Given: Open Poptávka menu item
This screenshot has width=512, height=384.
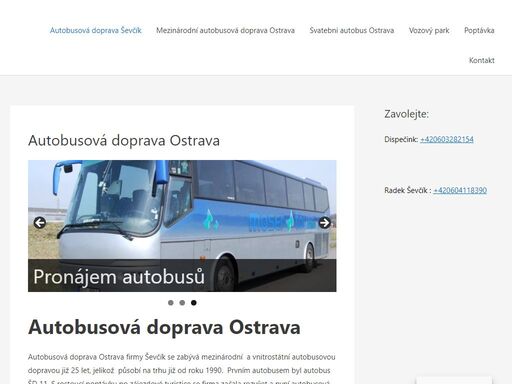Looking at the screenshot, I should [479, 30].
